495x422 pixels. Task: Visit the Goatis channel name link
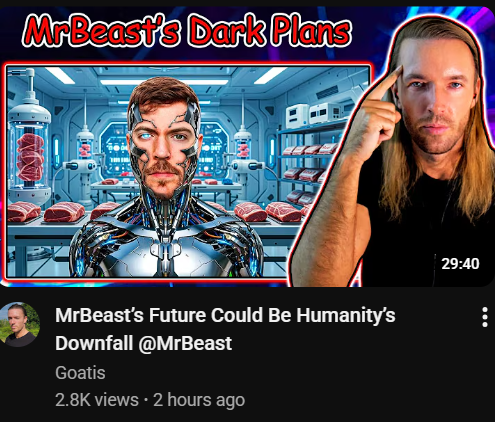pos(80,373)
